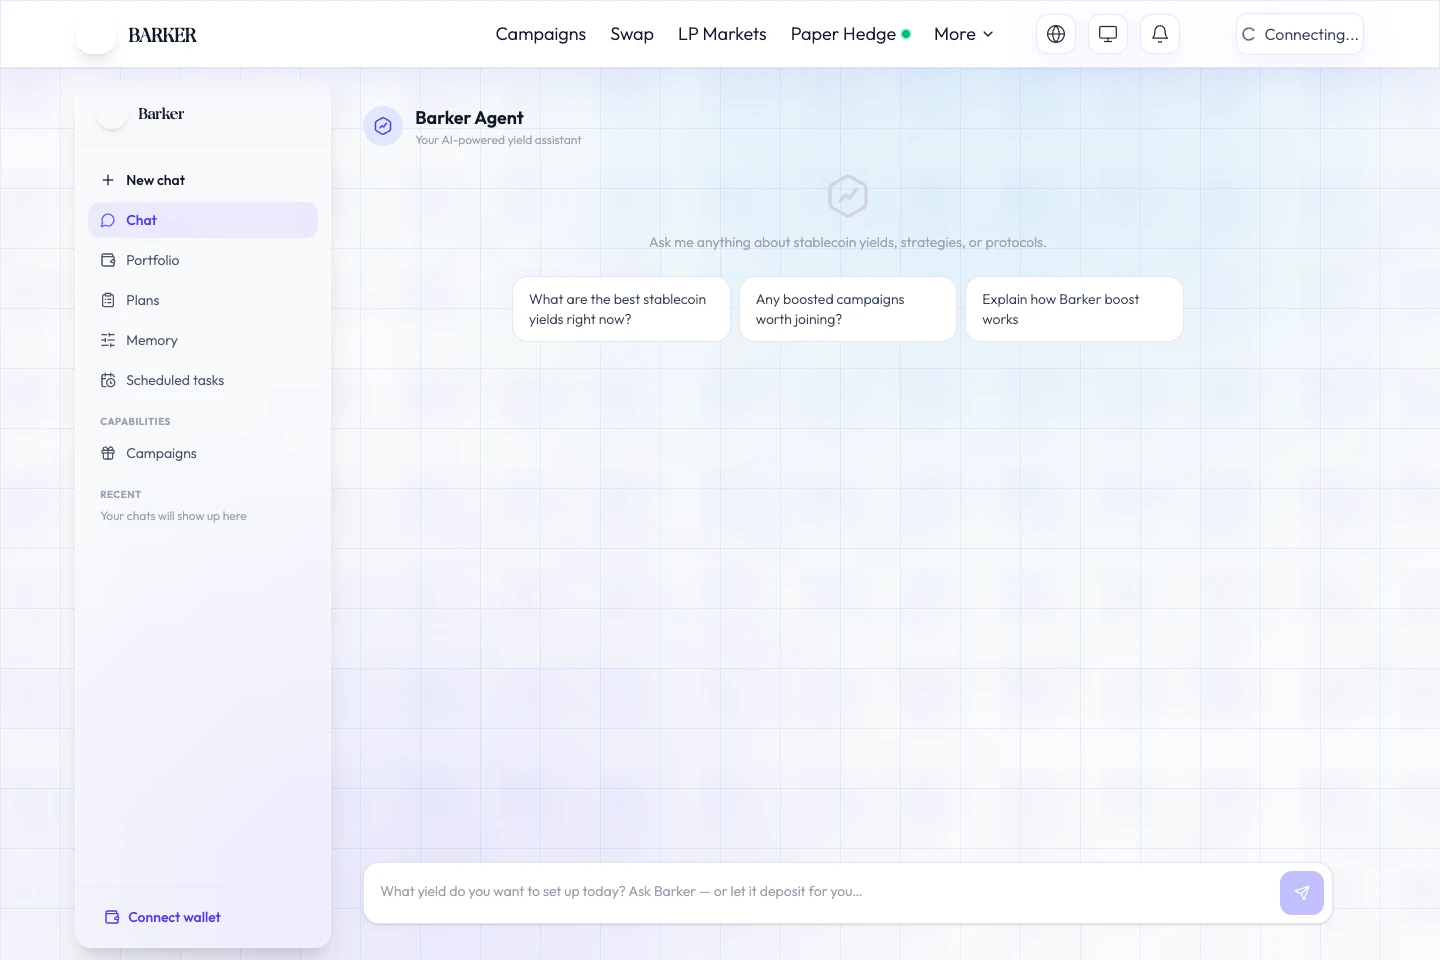Screen dimensions: 1440x960
Task: Click the Connect wallet link
Action: (x=163, y=917)
